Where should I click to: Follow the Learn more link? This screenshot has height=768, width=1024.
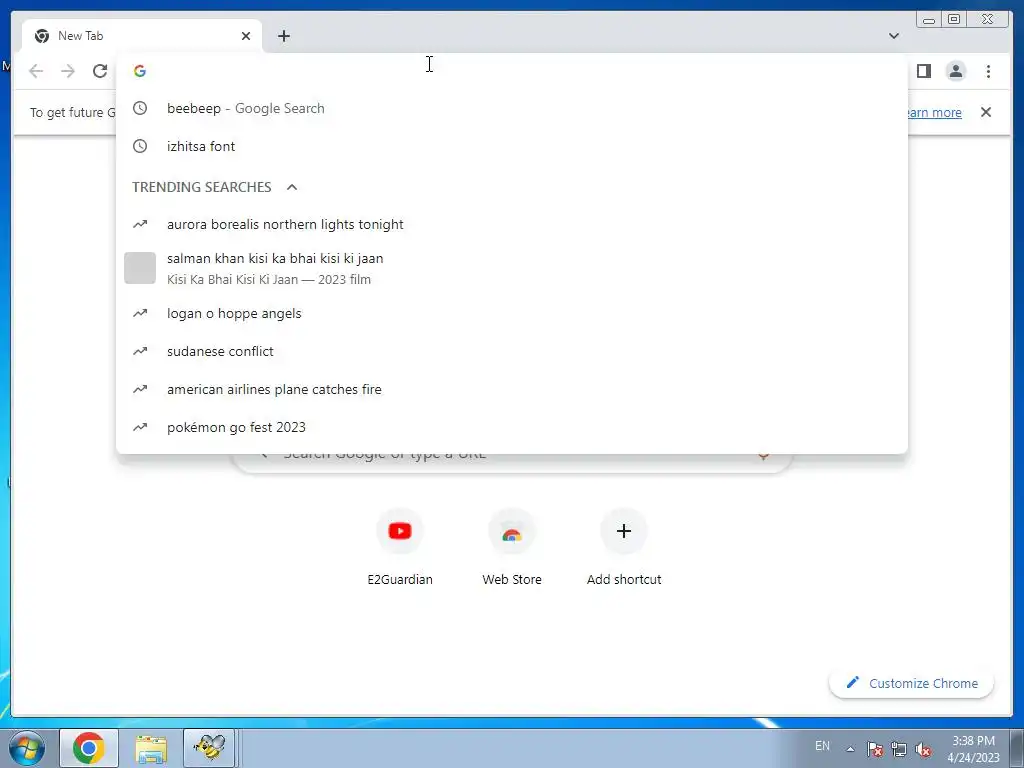[934, 112]
